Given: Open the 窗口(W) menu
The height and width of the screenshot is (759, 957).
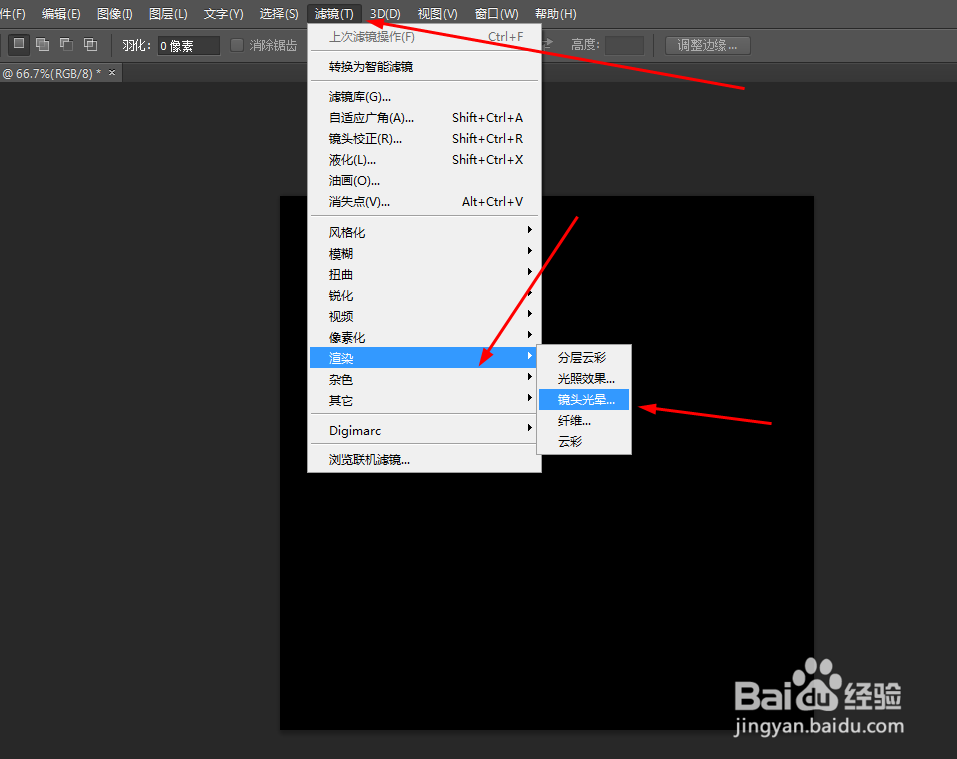Looking at the screenshot, I should pos(495,13).
